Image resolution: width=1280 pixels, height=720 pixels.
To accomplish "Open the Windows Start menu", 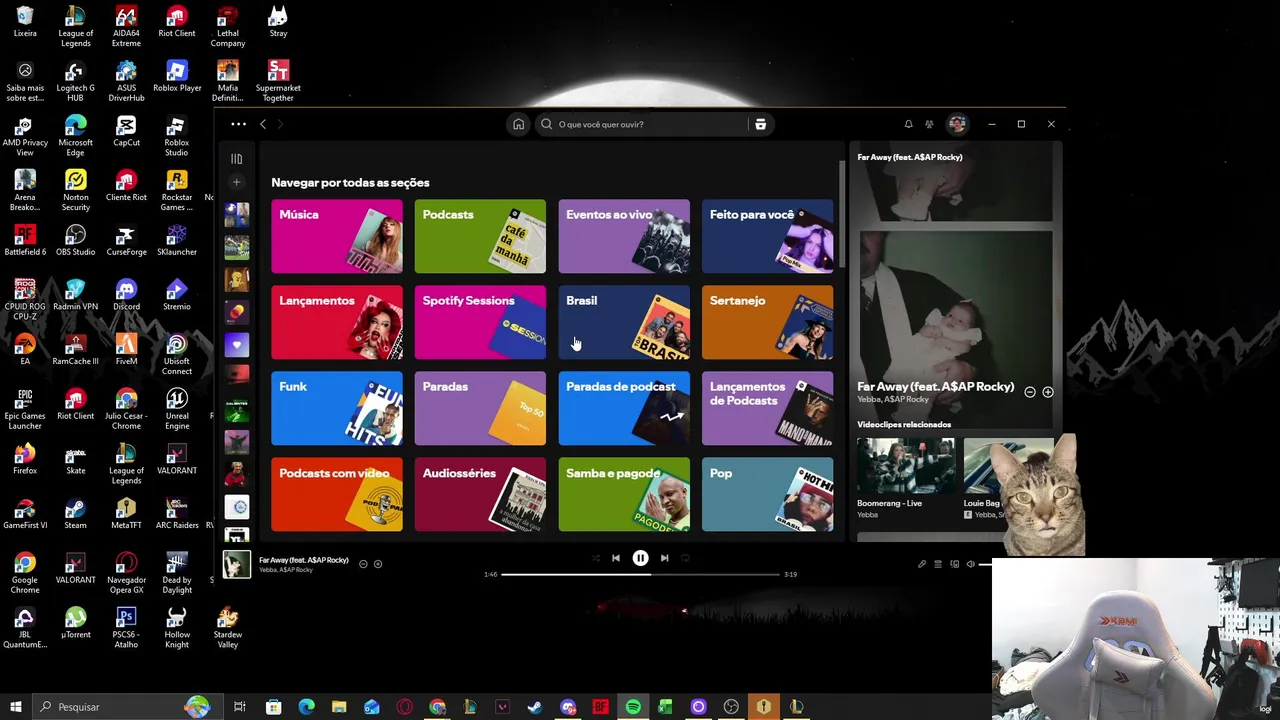I will [15, 707].
